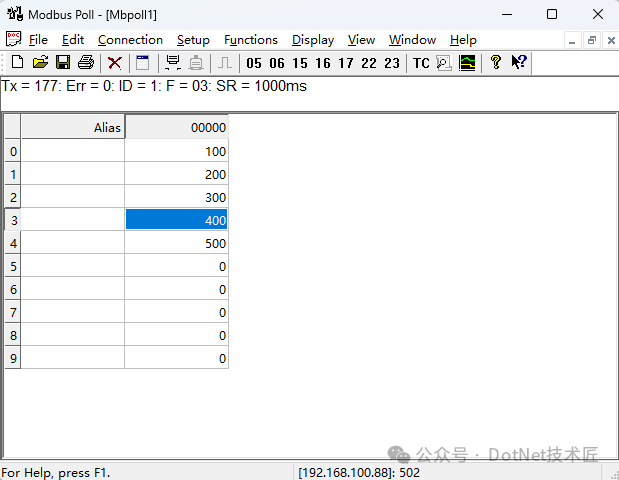Open the Setup menu
Image resolution: width=619 pixels, height=480 pixels.
193,40
